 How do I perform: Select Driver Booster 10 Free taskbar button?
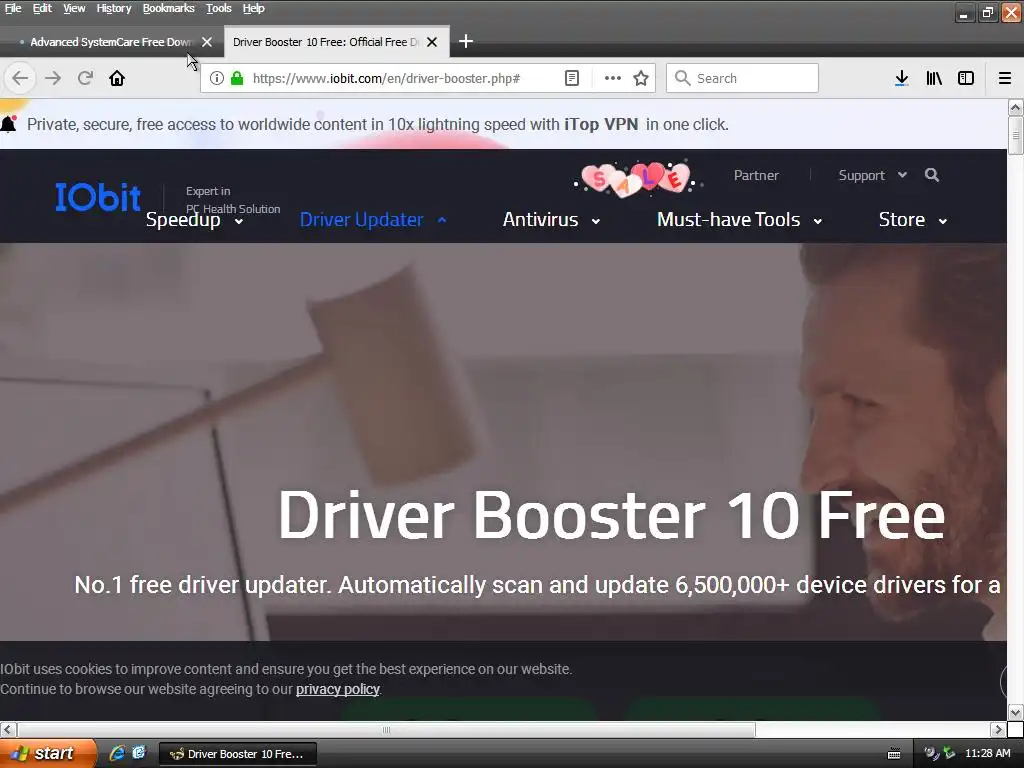tap(238, 754)
